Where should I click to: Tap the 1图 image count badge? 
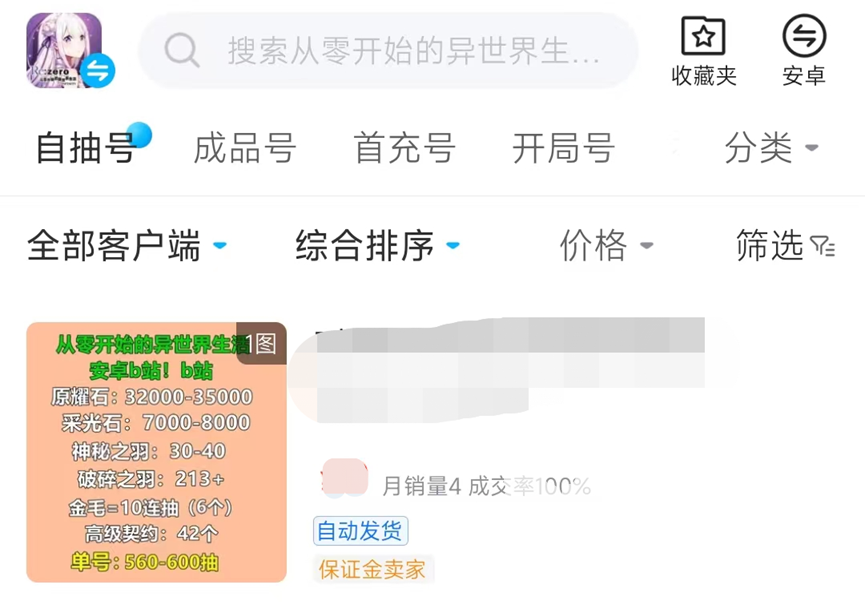(x=261, y=344)
